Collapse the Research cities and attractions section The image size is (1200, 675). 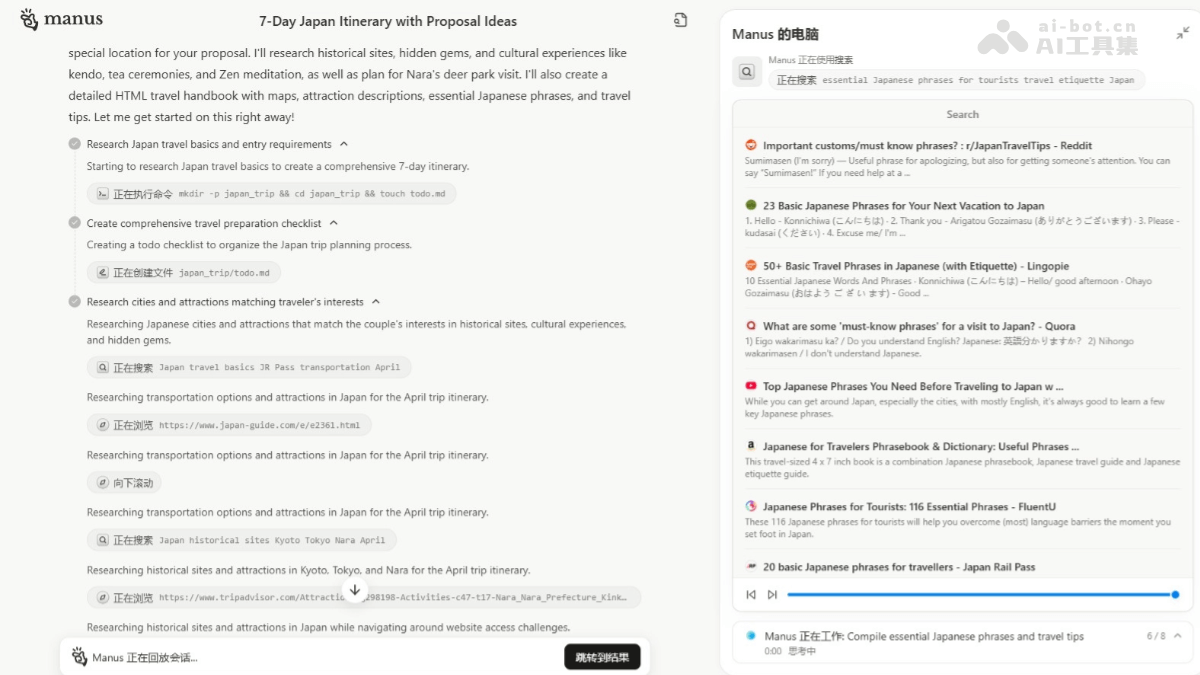pyautogui.click(x=376, y=301)
